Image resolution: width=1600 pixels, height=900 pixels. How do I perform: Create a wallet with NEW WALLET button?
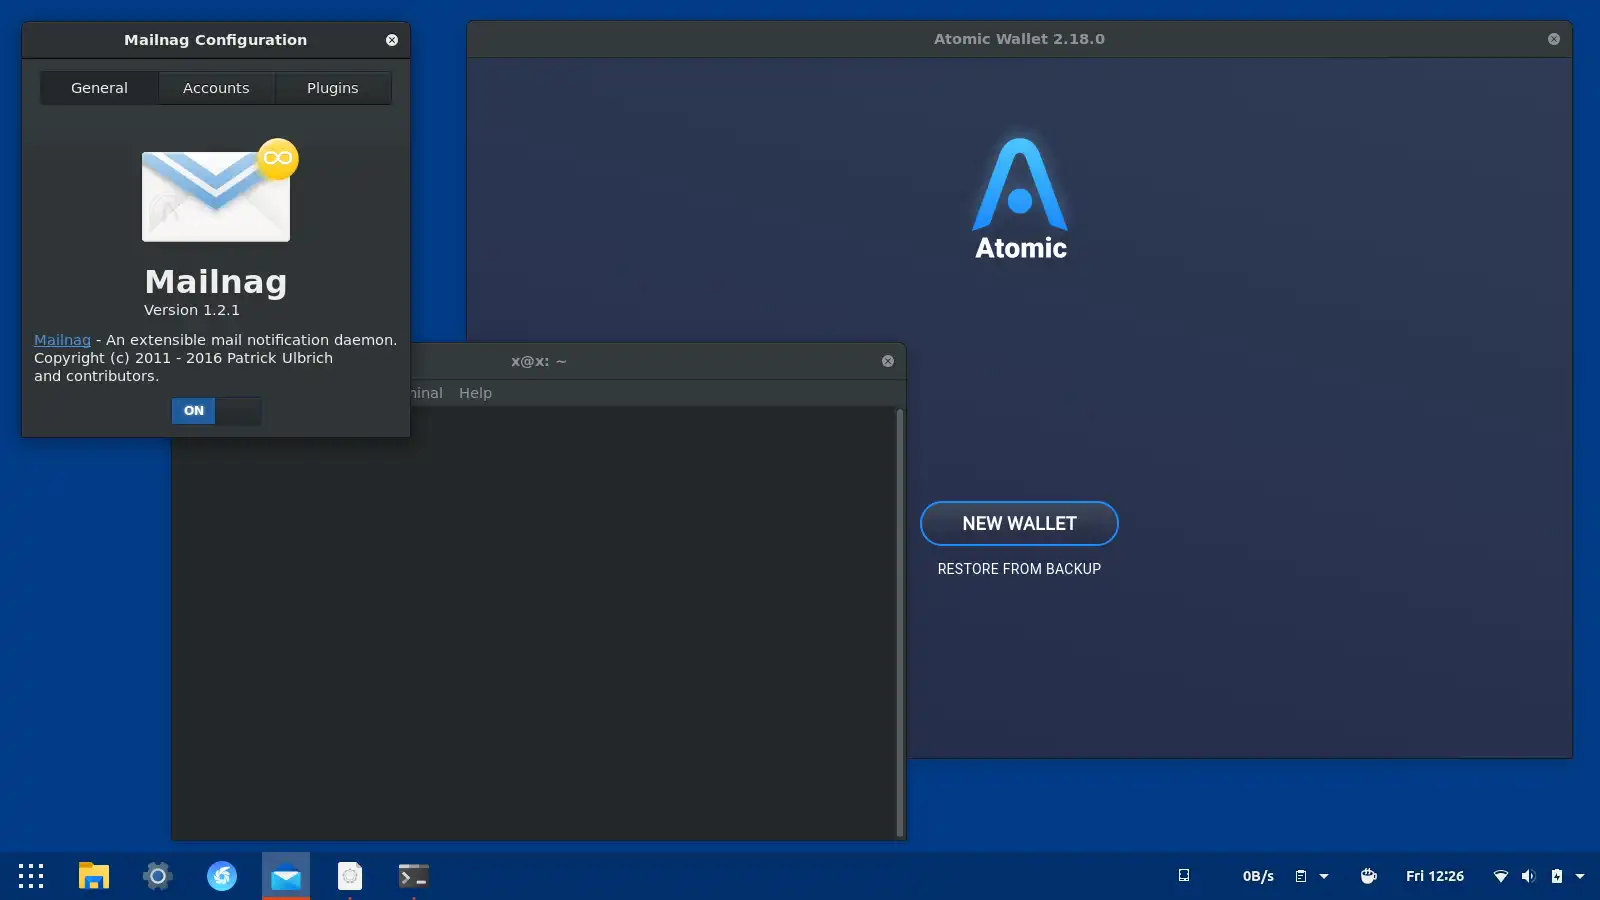[x=1019, y=523]
